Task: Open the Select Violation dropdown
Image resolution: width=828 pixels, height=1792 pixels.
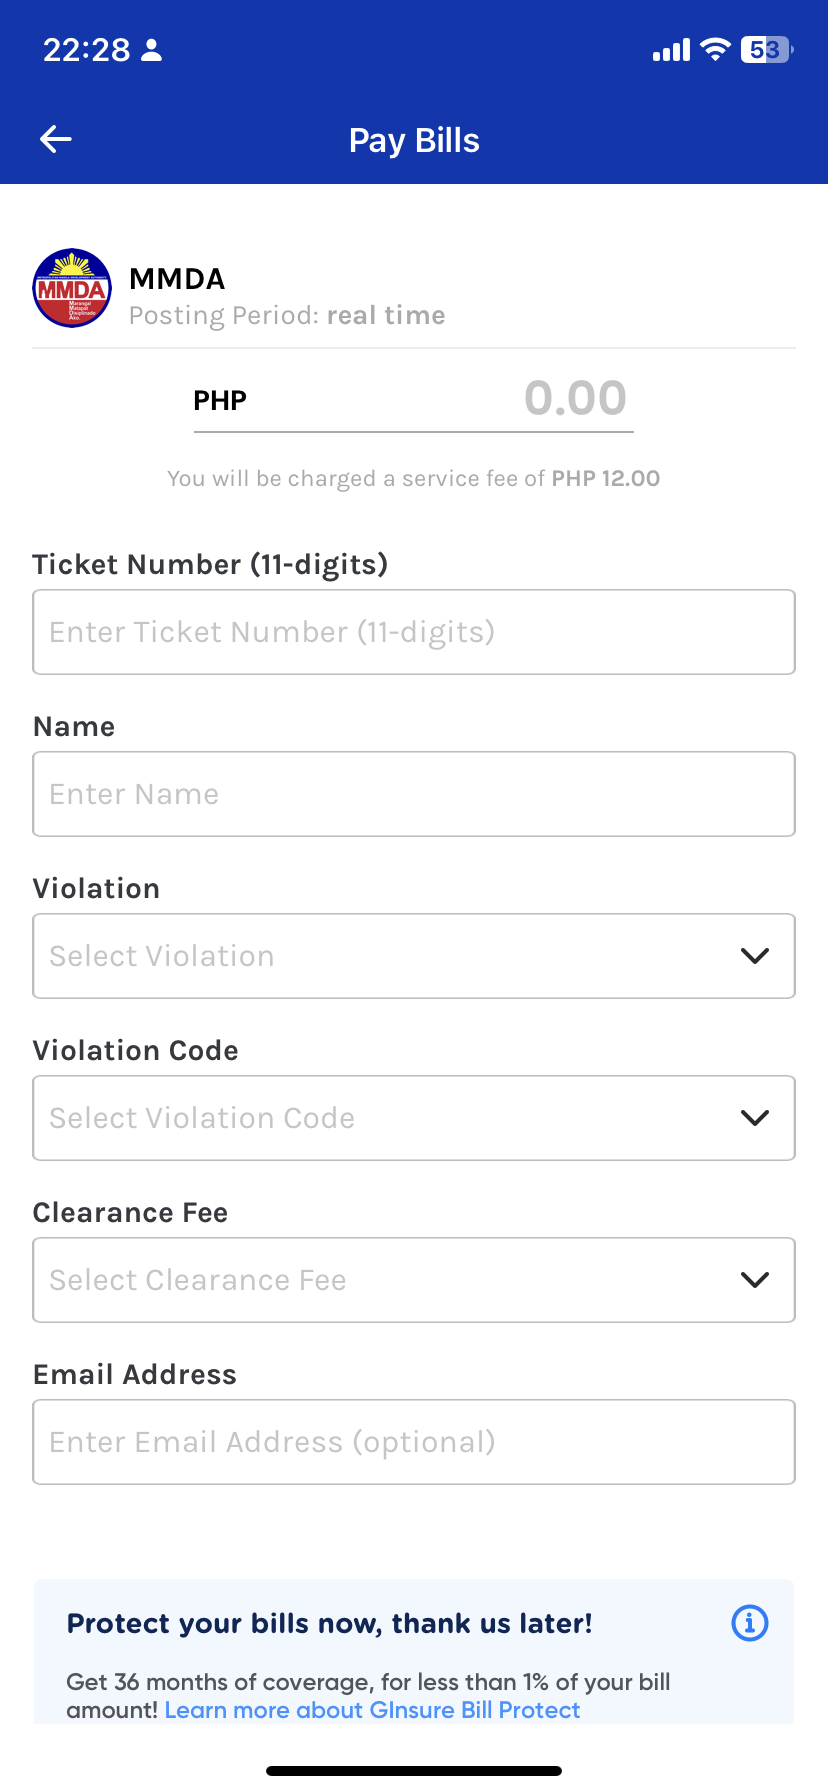Action: (x=413, y=955)
